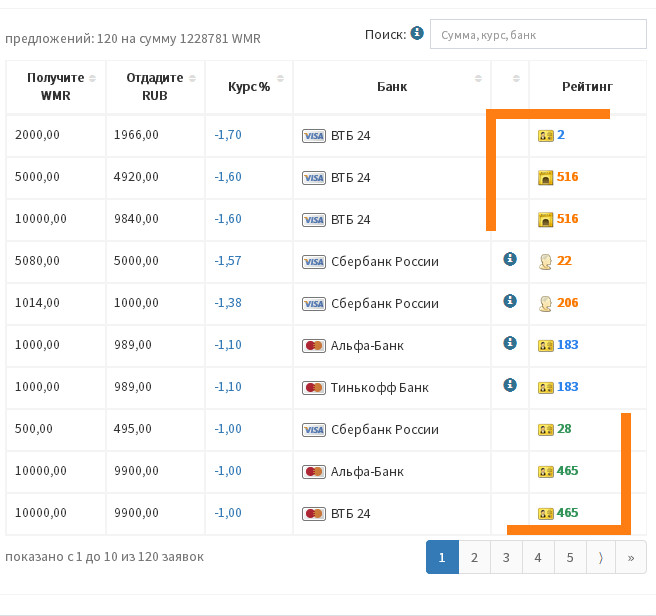Screen dimensions: 656x616
Task: Click Mastercard icon in the Альфа-Банк 9900,00 row
Action: [314, 472]
